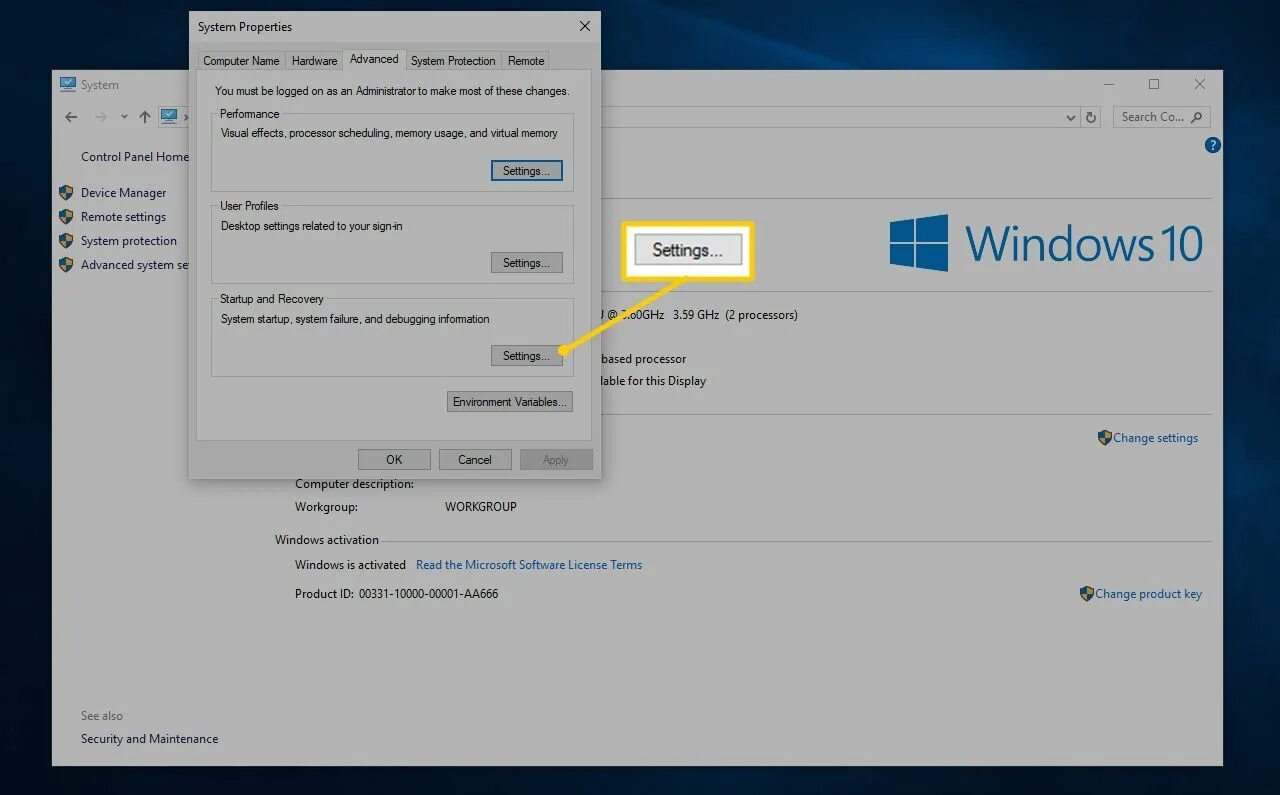Open Performance Settings button
This screenshot has height=795, width=1280.
(x=526, y=171)
